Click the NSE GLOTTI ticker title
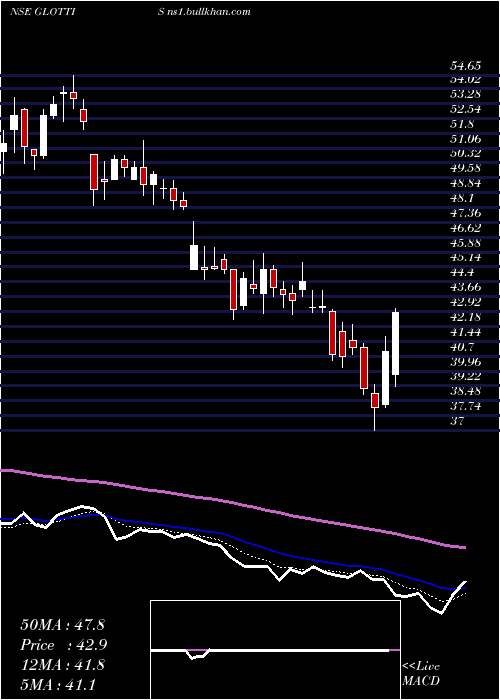 (42, 12)
